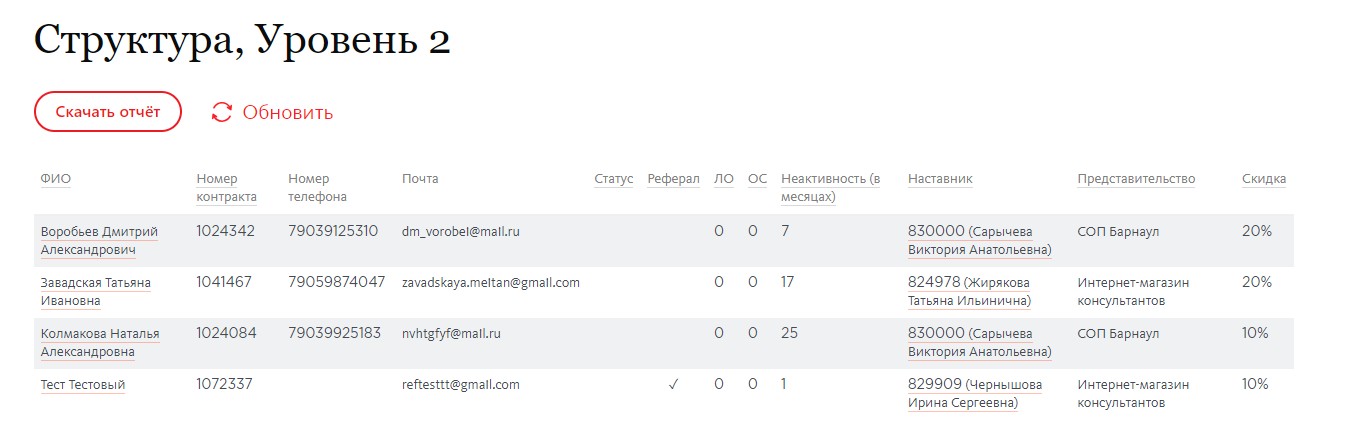Image resolution: width=1363 pixels, height=427 pixels.
Task: Click contract number 1024342
Action: [225, 231]
